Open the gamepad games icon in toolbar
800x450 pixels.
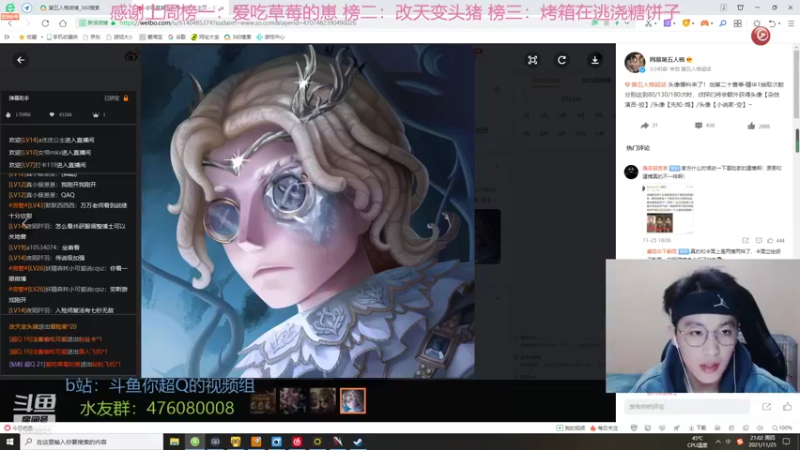(x=705, y=23)
